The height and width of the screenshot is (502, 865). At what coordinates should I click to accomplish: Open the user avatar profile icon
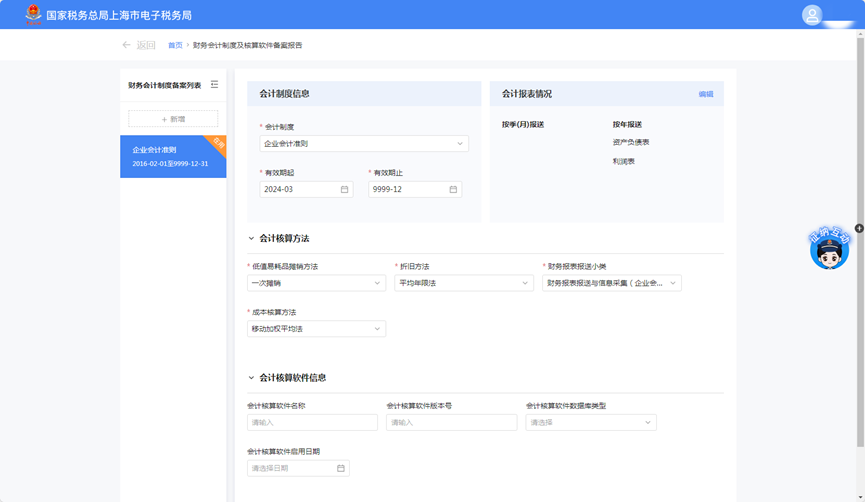(812, 15)
